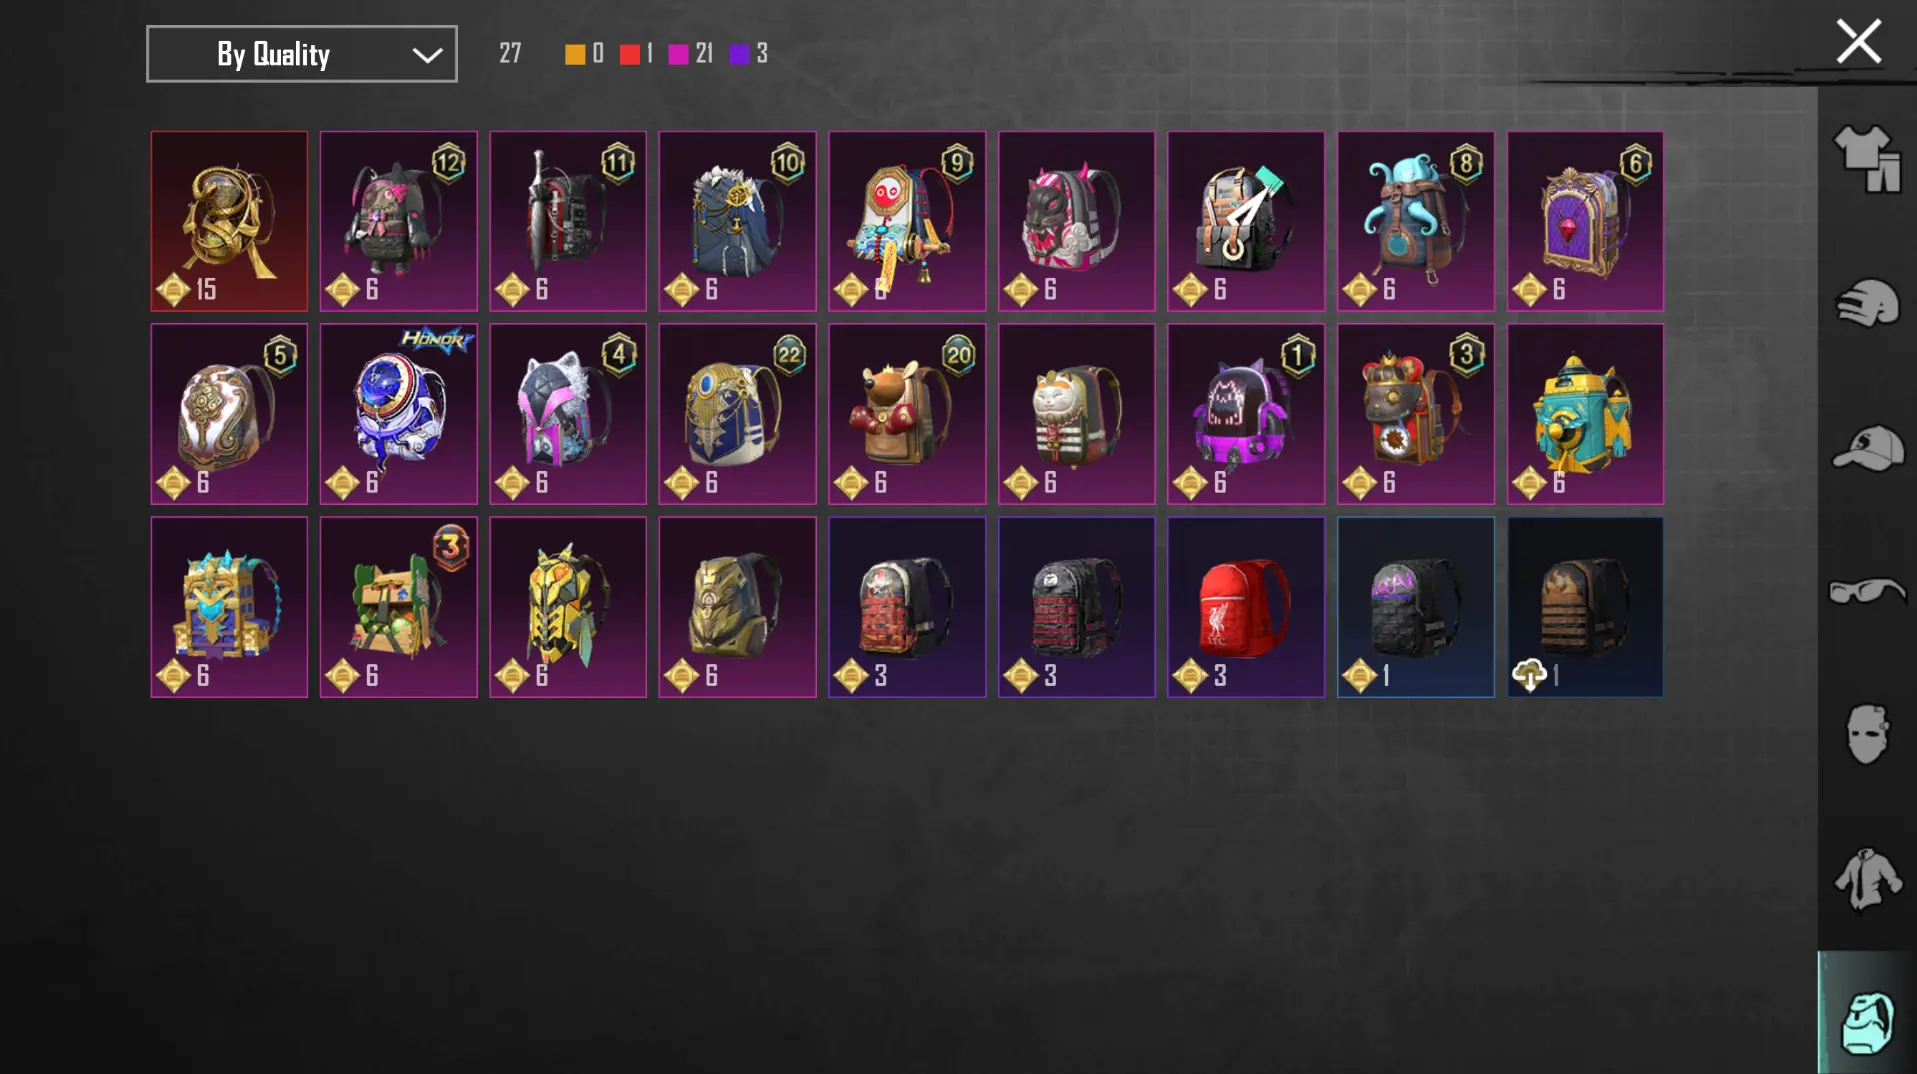Image resolution: width=1917 pixels, height=1074 pixels.
Task: Select the helmet category icon
Action: tap(1866, 303)
